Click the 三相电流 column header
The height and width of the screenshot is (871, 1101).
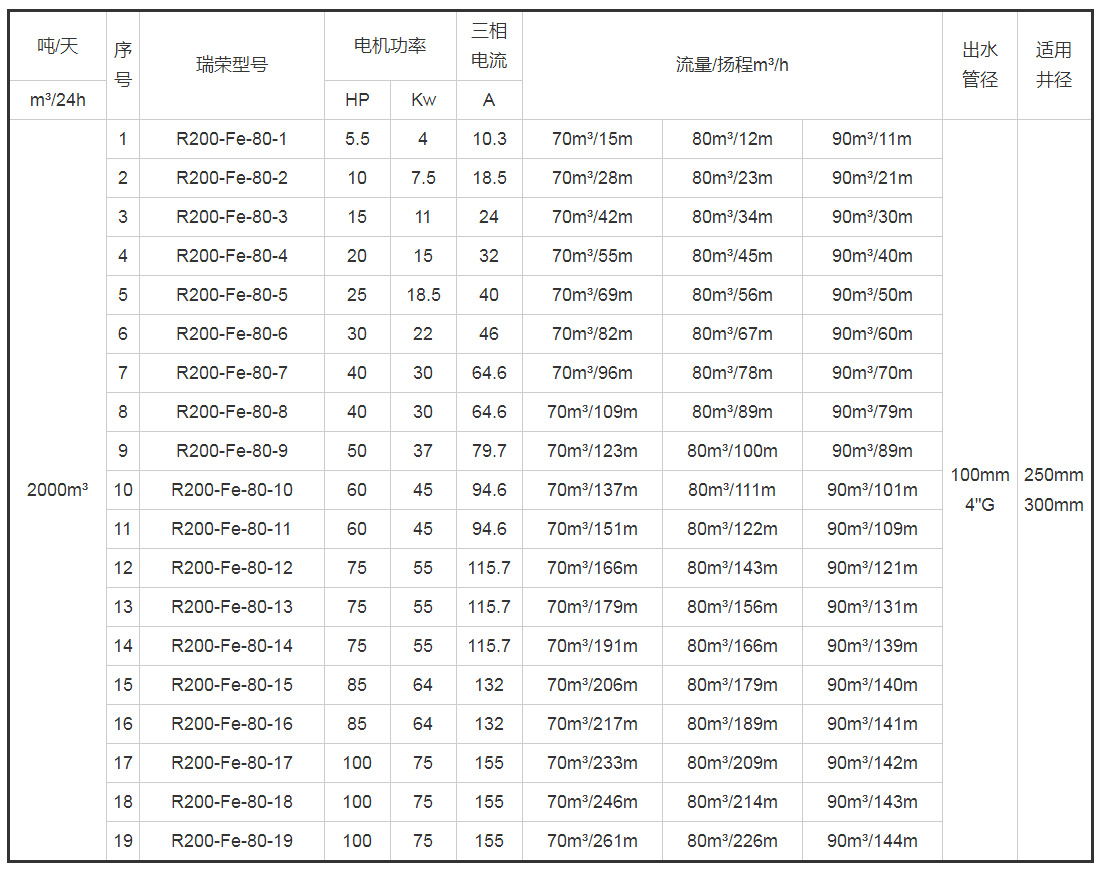489,46
